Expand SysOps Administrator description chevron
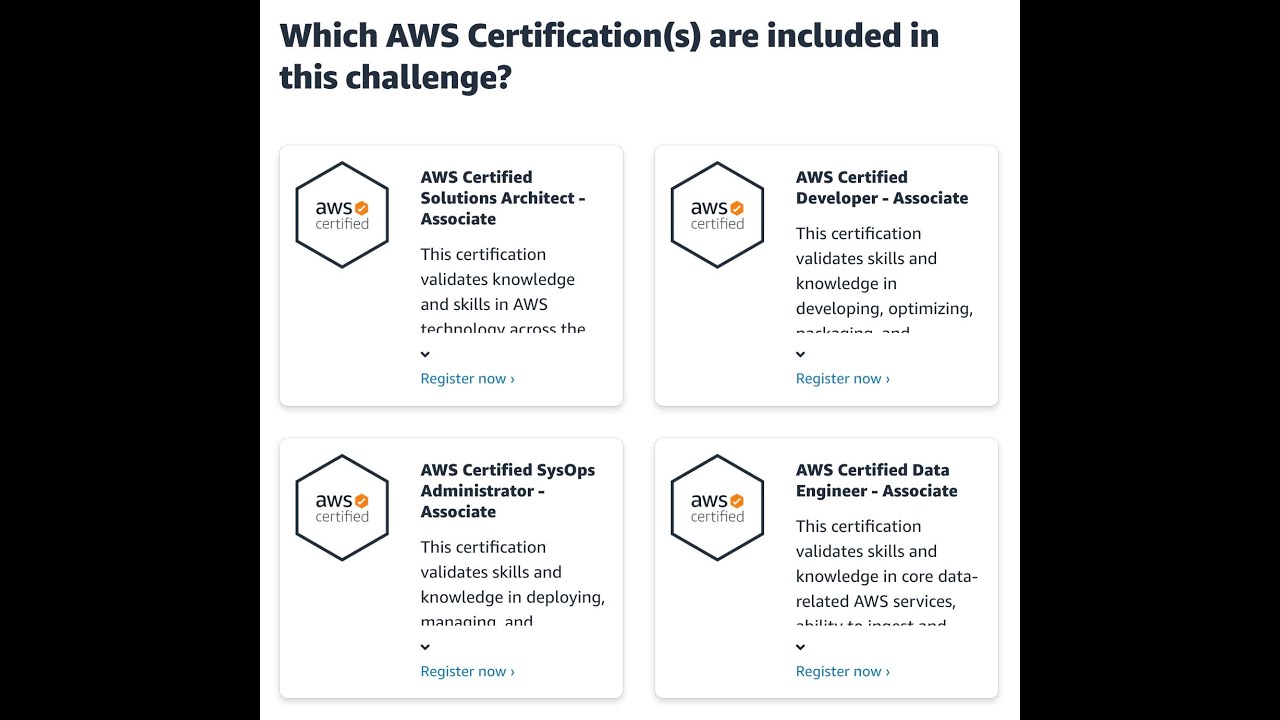 pyautogui.click(x=425, y=647)
